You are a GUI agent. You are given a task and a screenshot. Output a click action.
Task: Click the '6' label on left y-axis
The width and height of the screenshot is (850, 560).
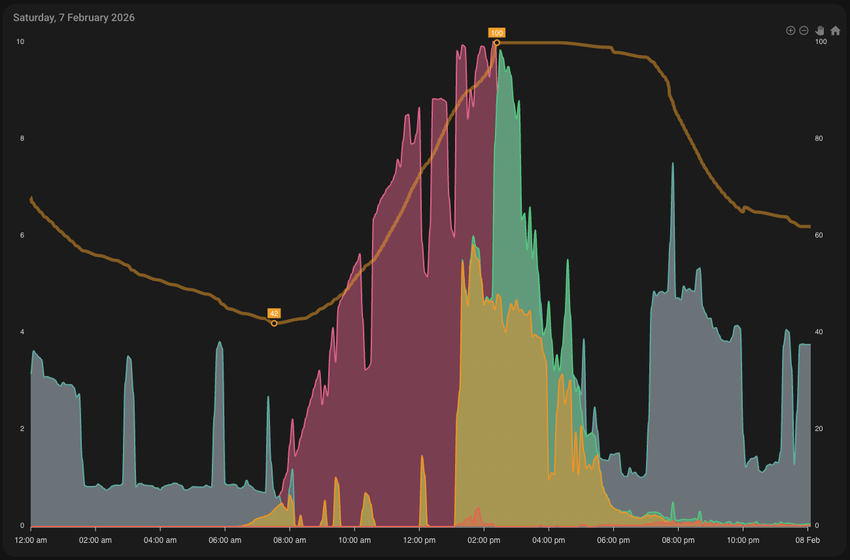point(21,236)
